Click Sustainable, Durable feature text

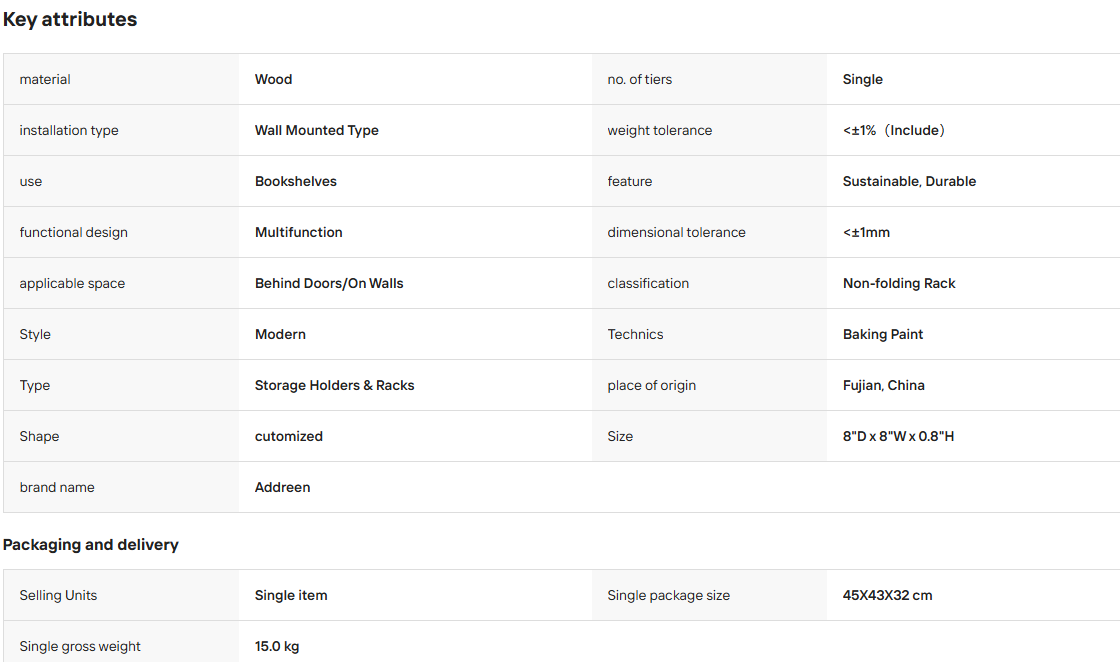pos(909,181)
